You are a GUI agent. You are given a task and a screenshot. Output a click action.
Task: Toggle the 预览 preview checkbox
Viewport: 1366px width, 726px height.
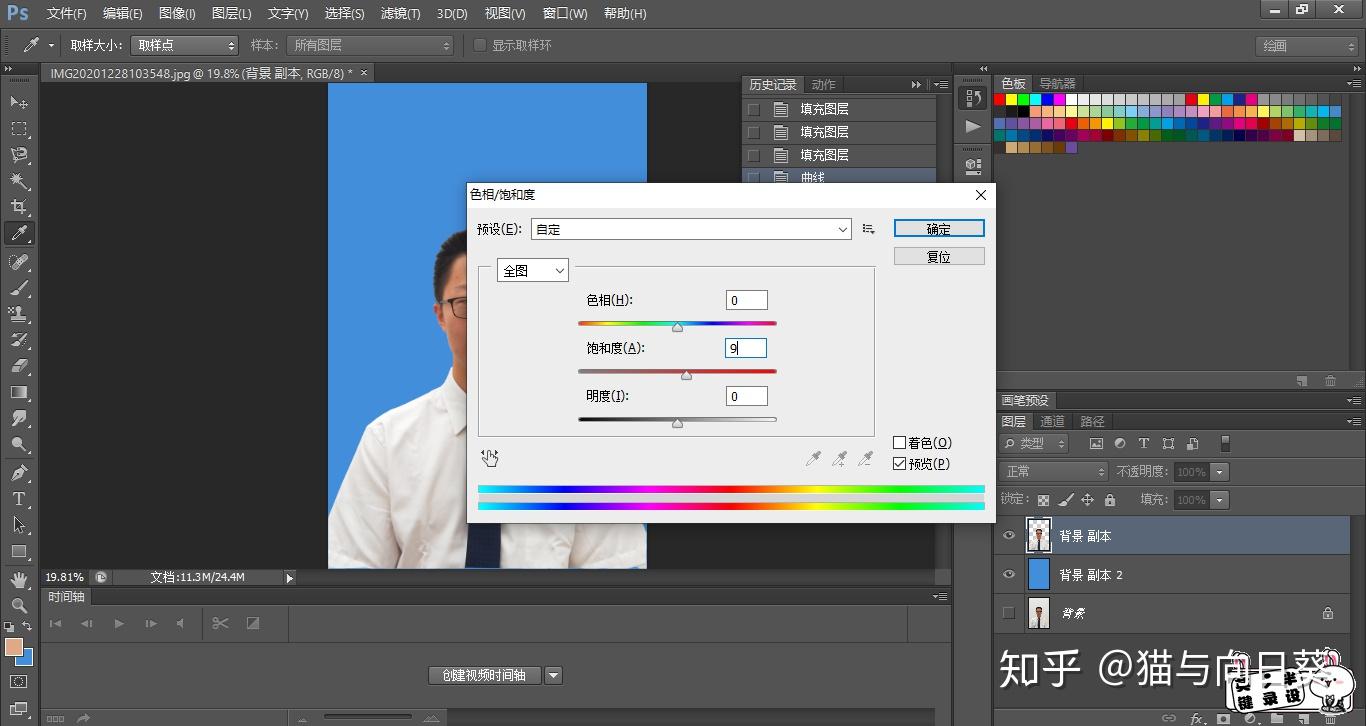pyautogui.click(x=899, y=464)
